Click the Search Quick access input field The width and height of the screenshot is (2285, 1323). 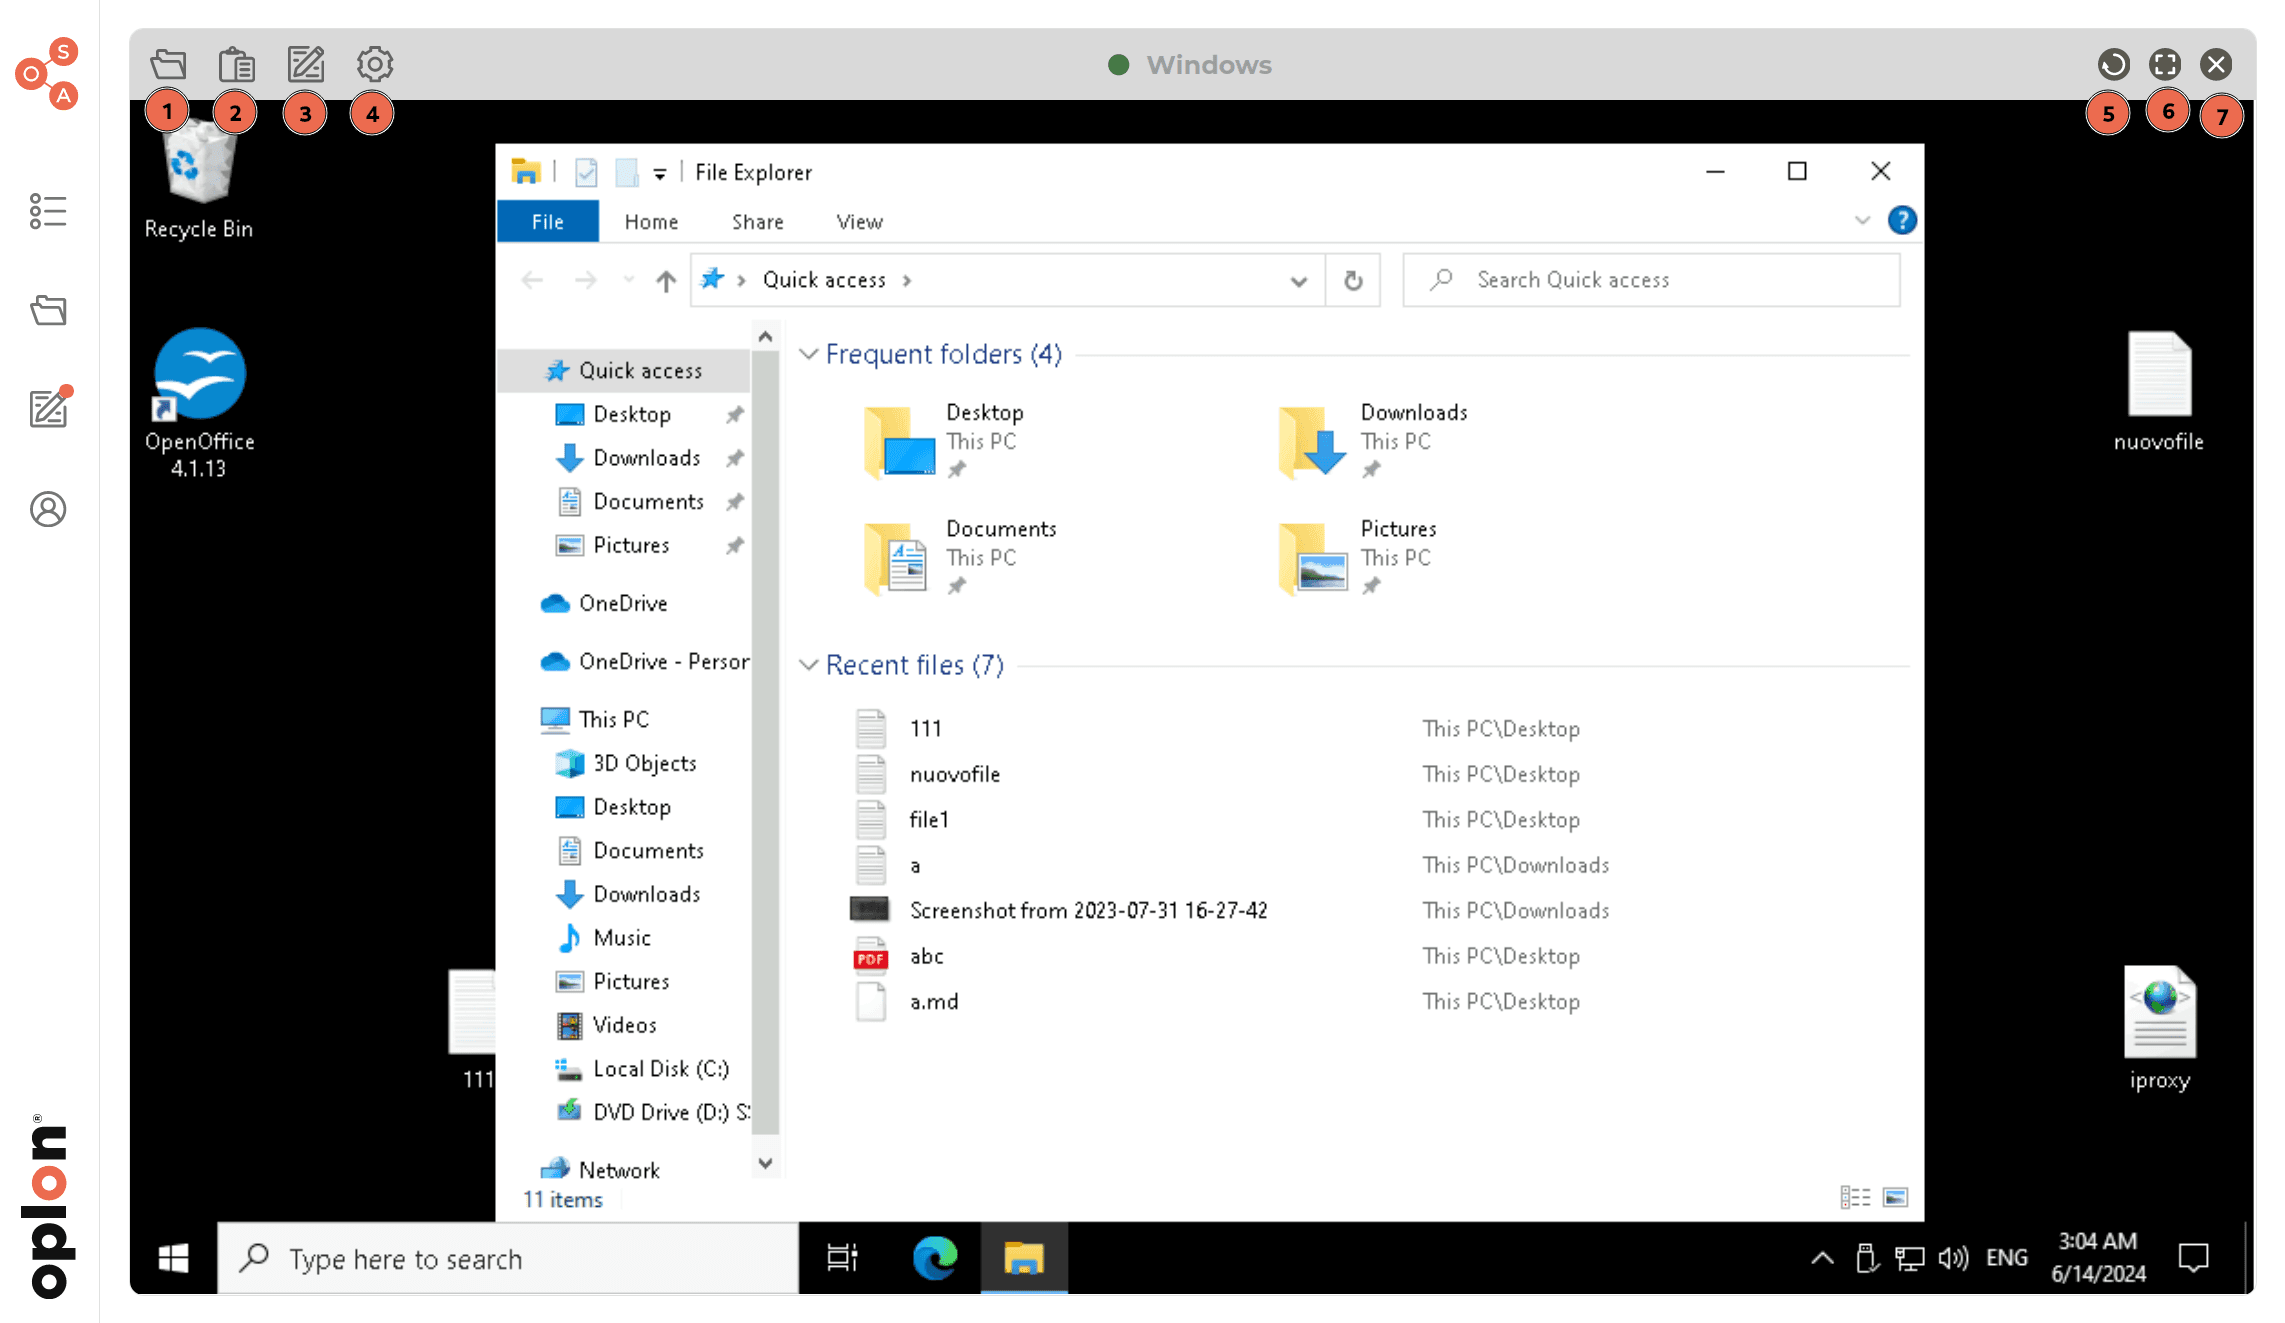(x=1654, y=277)
